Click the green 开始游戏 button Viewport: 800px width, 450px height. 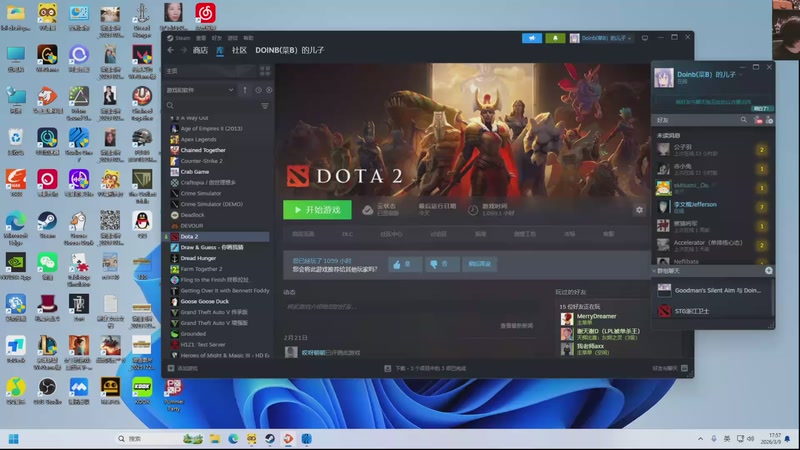pos(317,210)
